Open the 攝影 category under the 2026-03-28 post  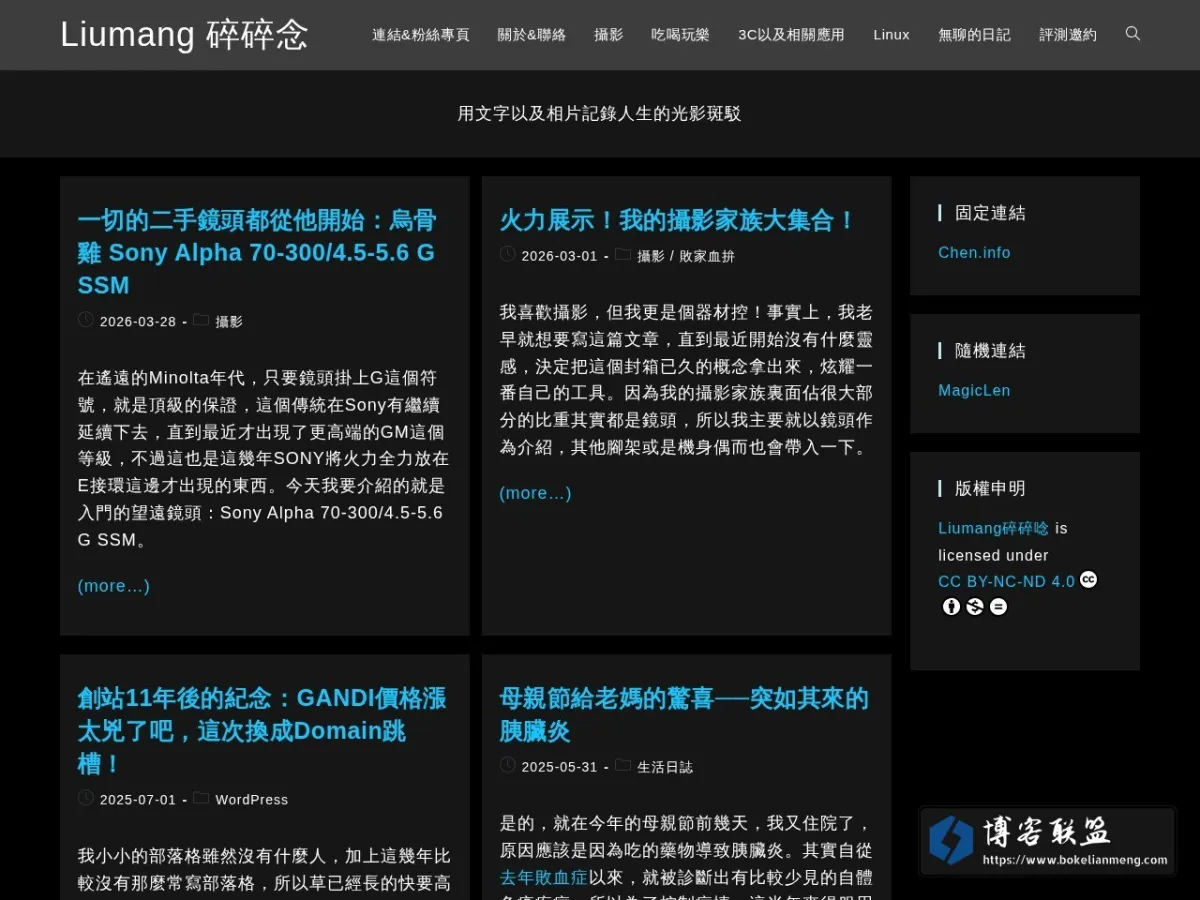click(229, 322)
